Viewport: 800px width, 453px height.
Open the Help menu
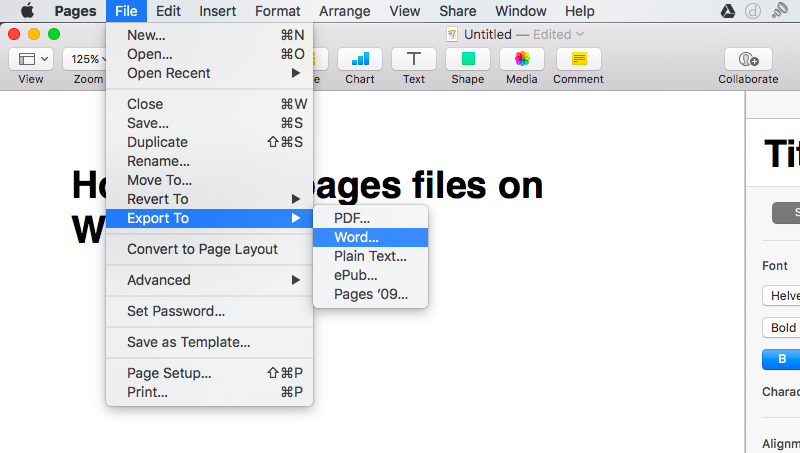[x=580, y=11]
